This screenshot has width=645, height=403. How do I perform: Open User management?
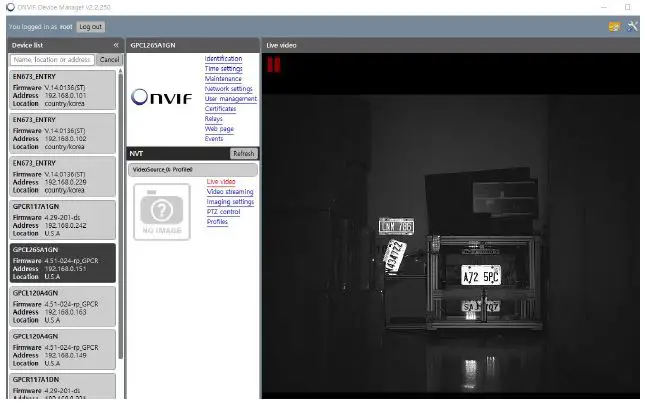[x=230, y=99]
